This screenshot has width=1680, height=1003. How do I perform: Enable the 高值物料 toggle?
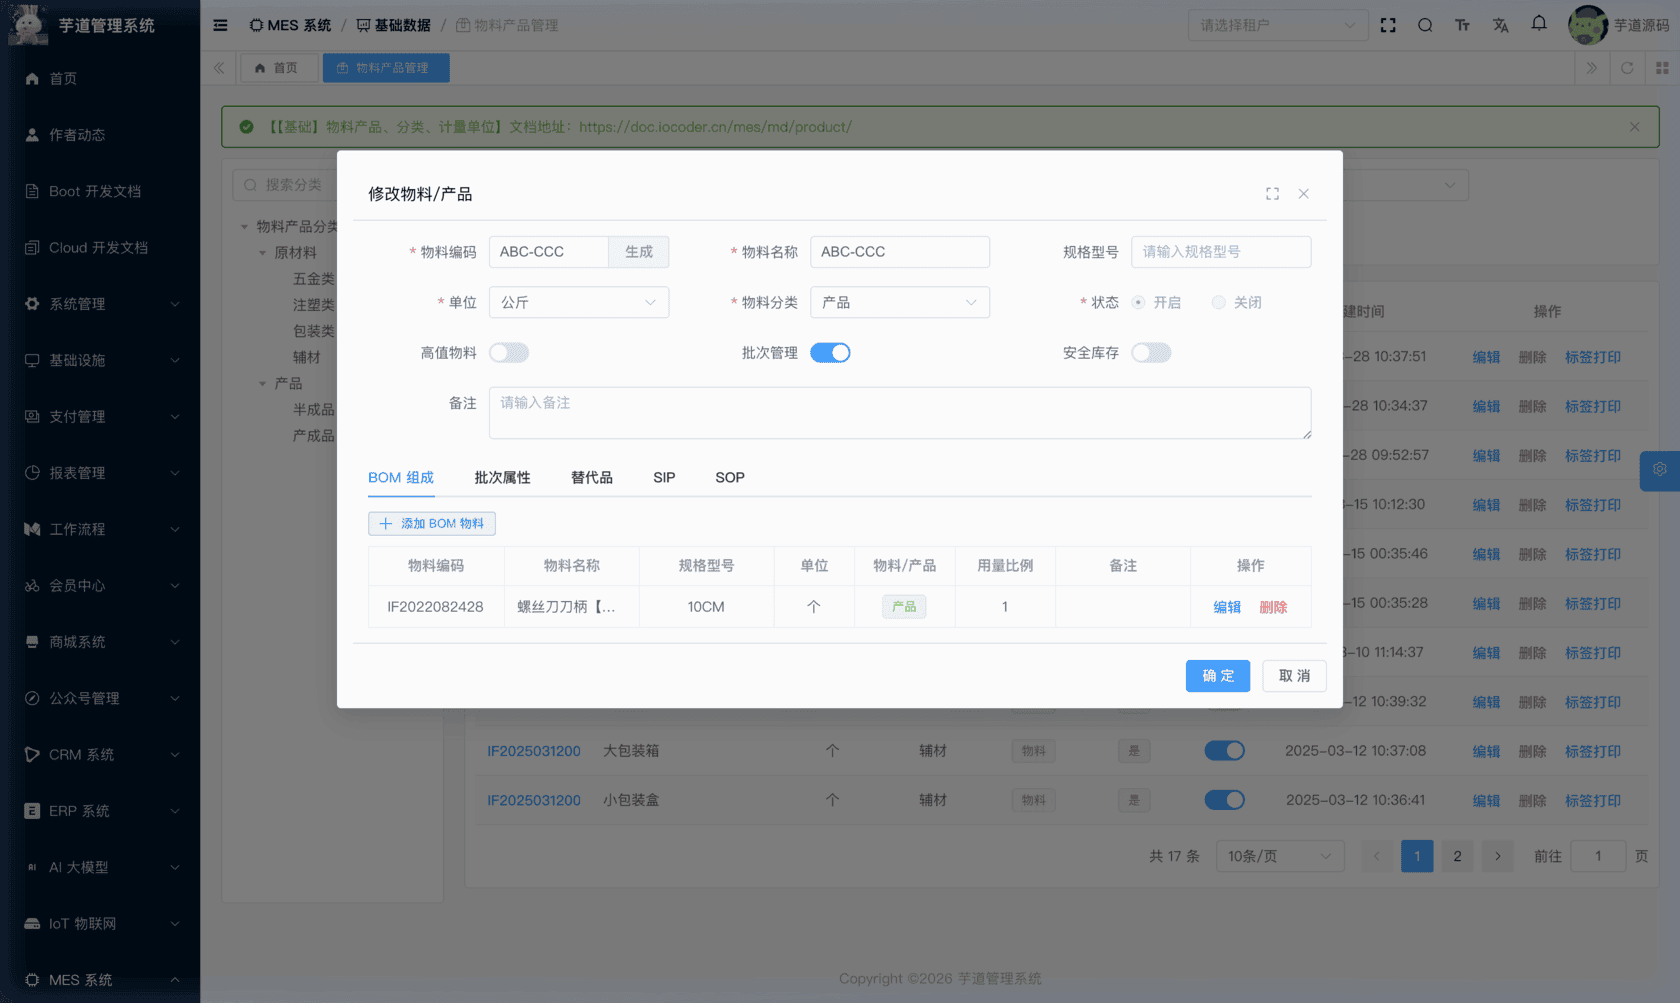(509, 352)
